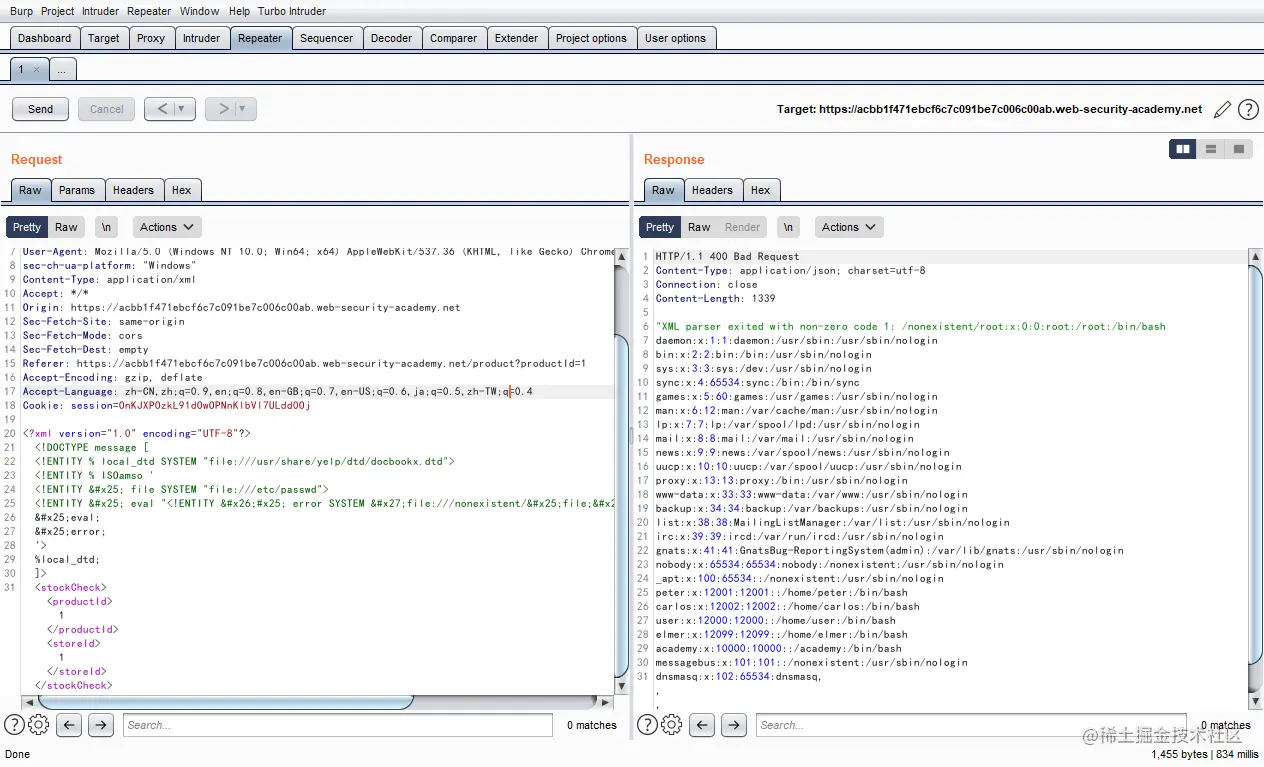Switch to Sequencer tab
This screenshot has width=1264, height=767.
(x=327, y=38)
